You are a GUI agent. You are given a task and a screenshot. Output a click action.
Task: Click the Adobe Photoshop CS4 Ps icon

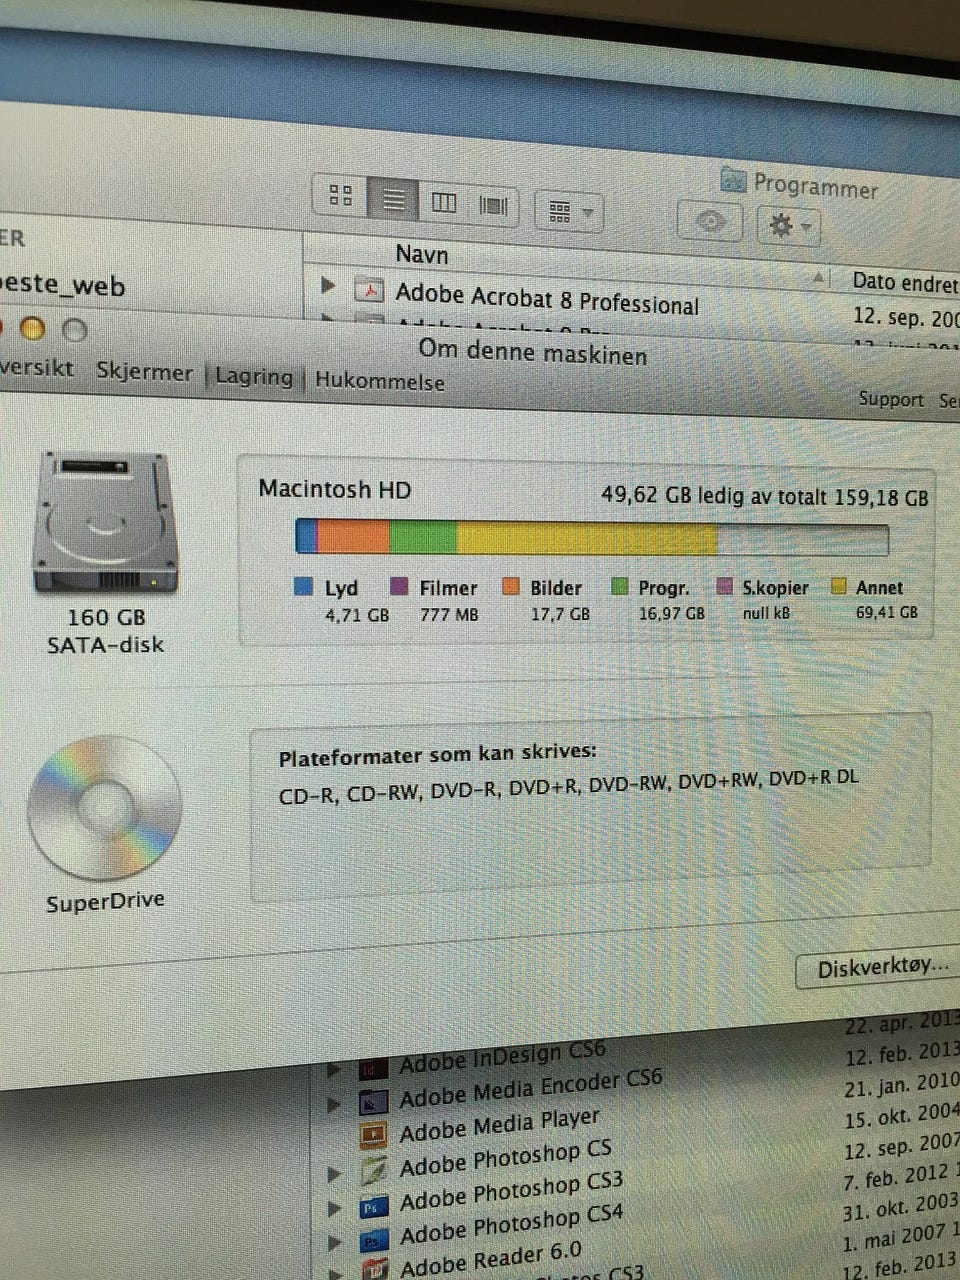373,1241
